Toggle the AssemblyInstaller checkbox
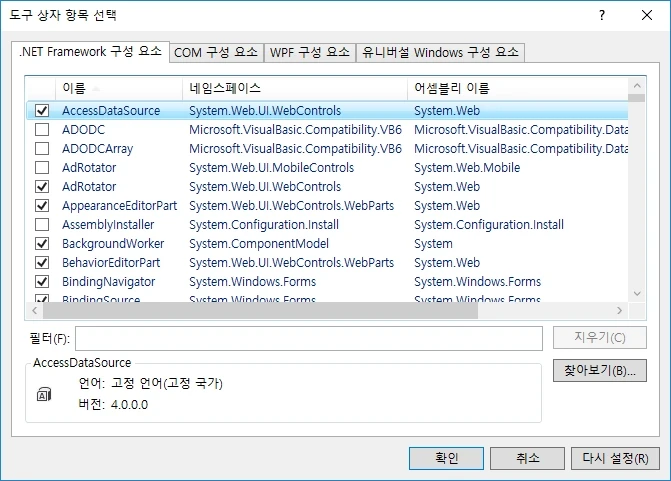Viewport: 671px width, 481px height. coord(42,225)
